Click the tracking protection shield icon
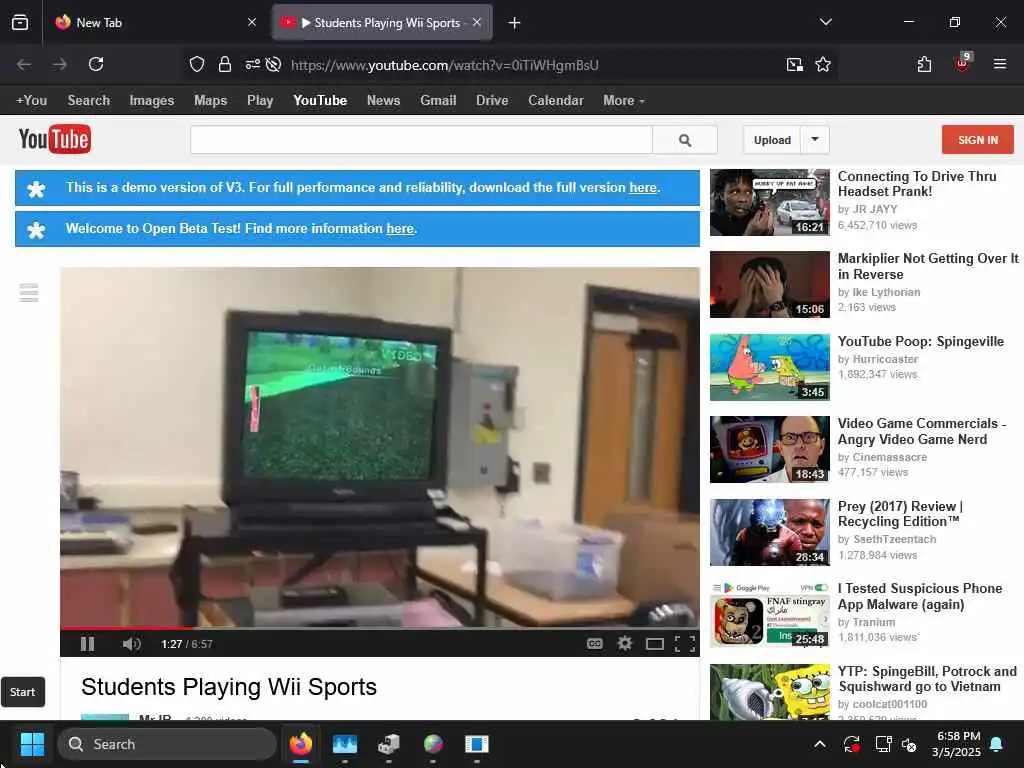Screen dimensions: 1024x768 [x=197, y=65]
